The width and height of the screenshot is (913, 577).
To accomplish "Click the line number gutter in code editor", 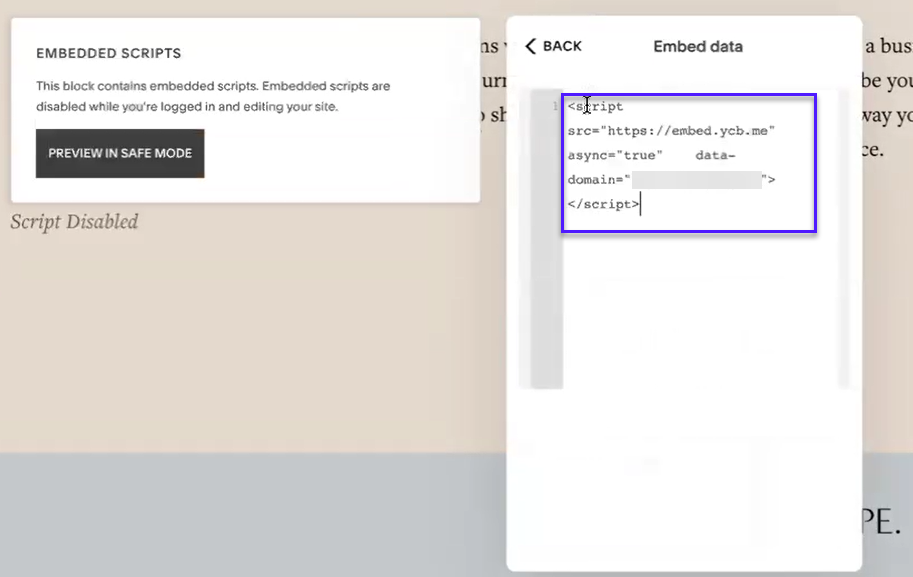I will click(546, 239).
